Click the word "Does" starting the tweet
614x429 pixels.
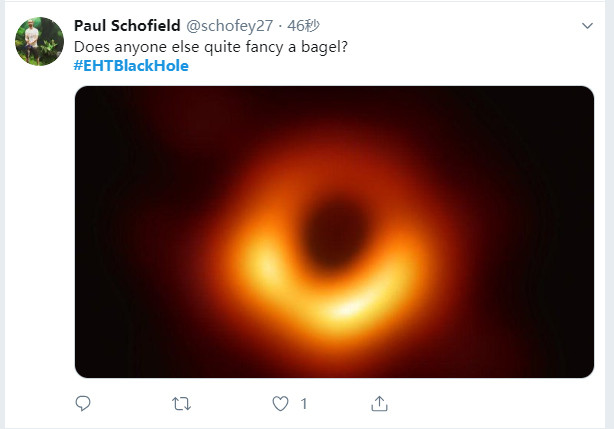pyautogui.click(x=92, y=46)
